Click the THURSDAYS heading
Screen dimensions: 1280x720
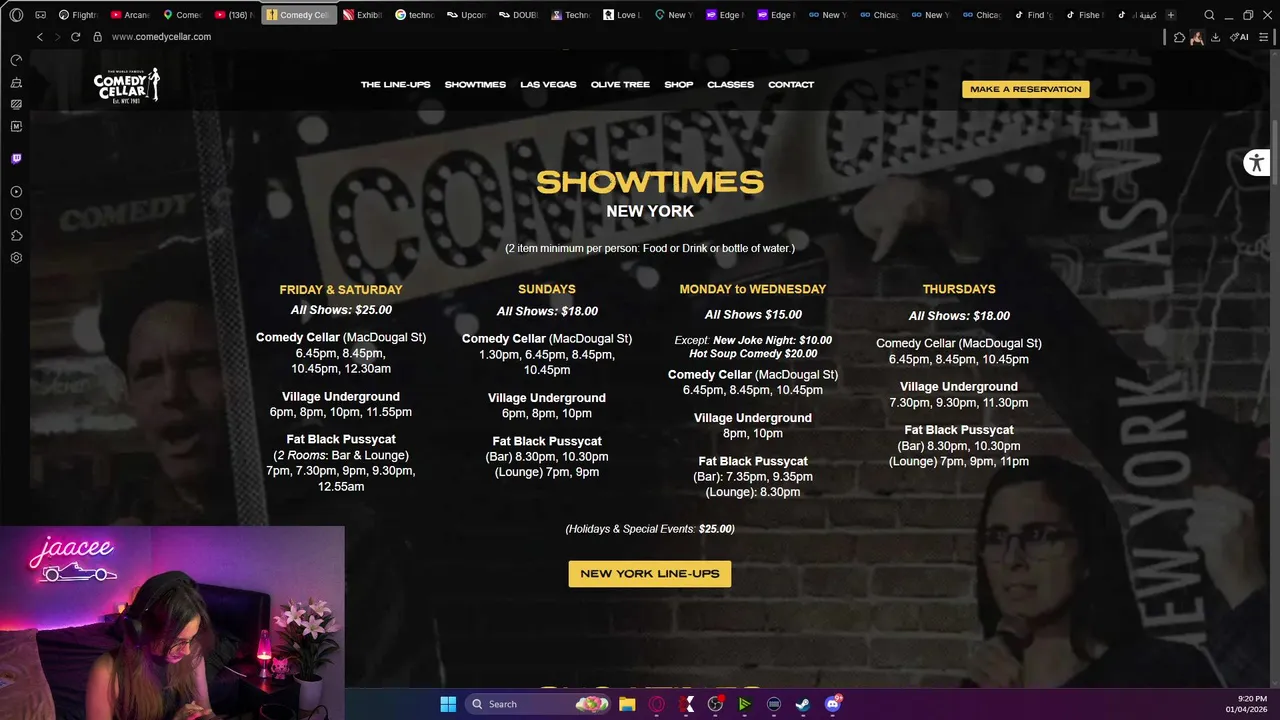tap(959, 289)
